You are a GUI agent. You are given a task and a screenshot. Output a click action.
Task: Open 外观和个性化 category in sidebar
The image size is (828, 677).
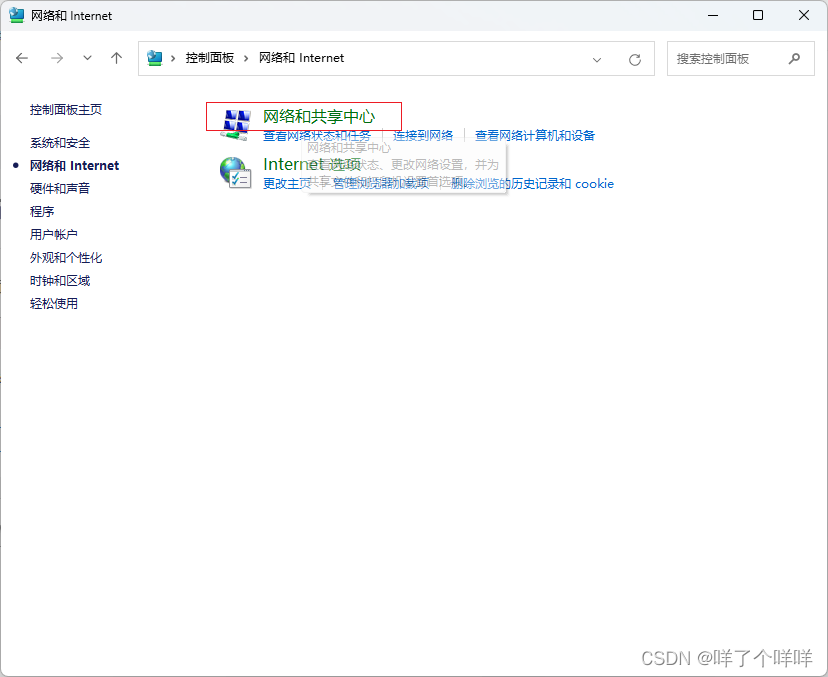tap(65, 258)
